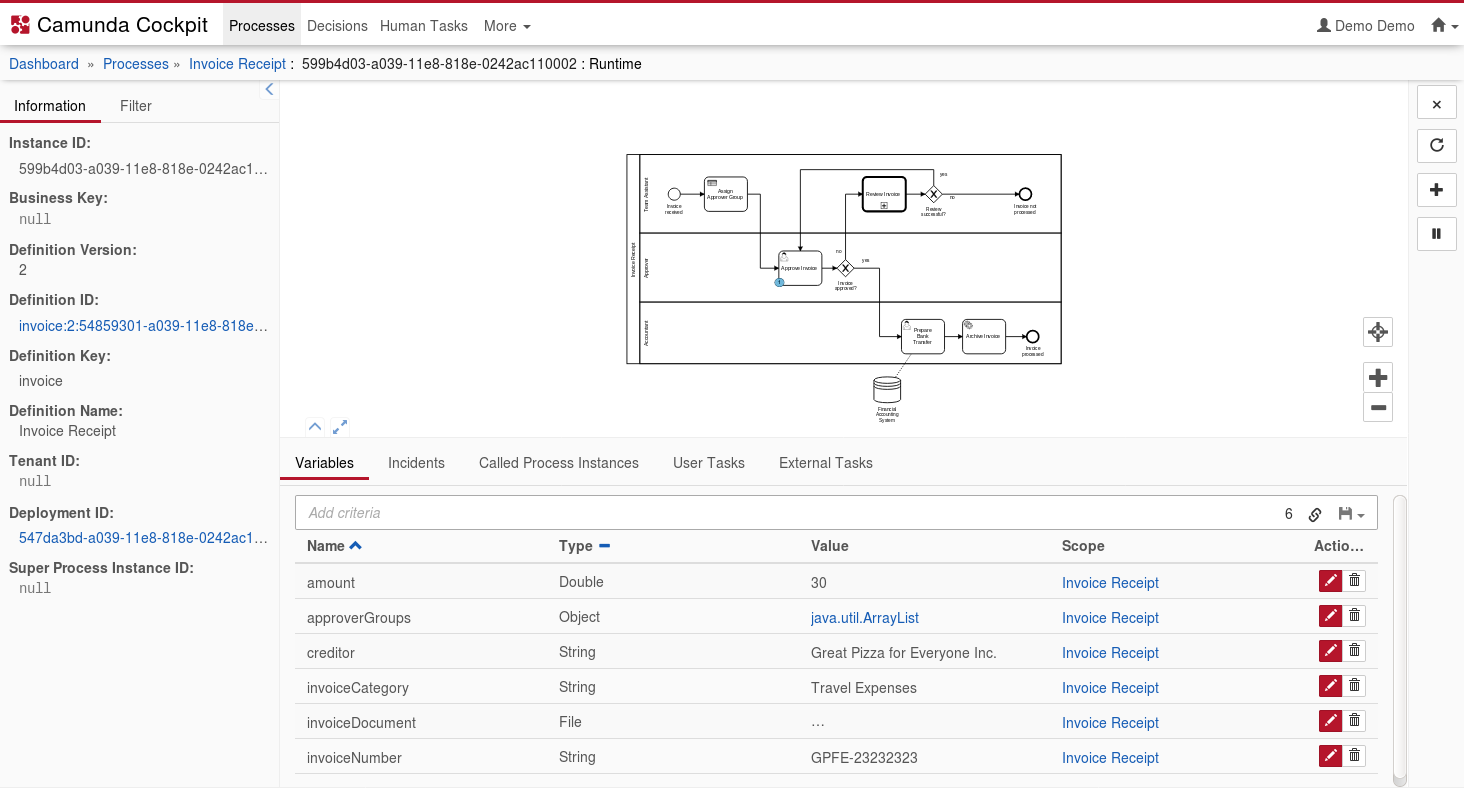
Task: Select Review Invoice task in diagram
Action: click(884, 194)
